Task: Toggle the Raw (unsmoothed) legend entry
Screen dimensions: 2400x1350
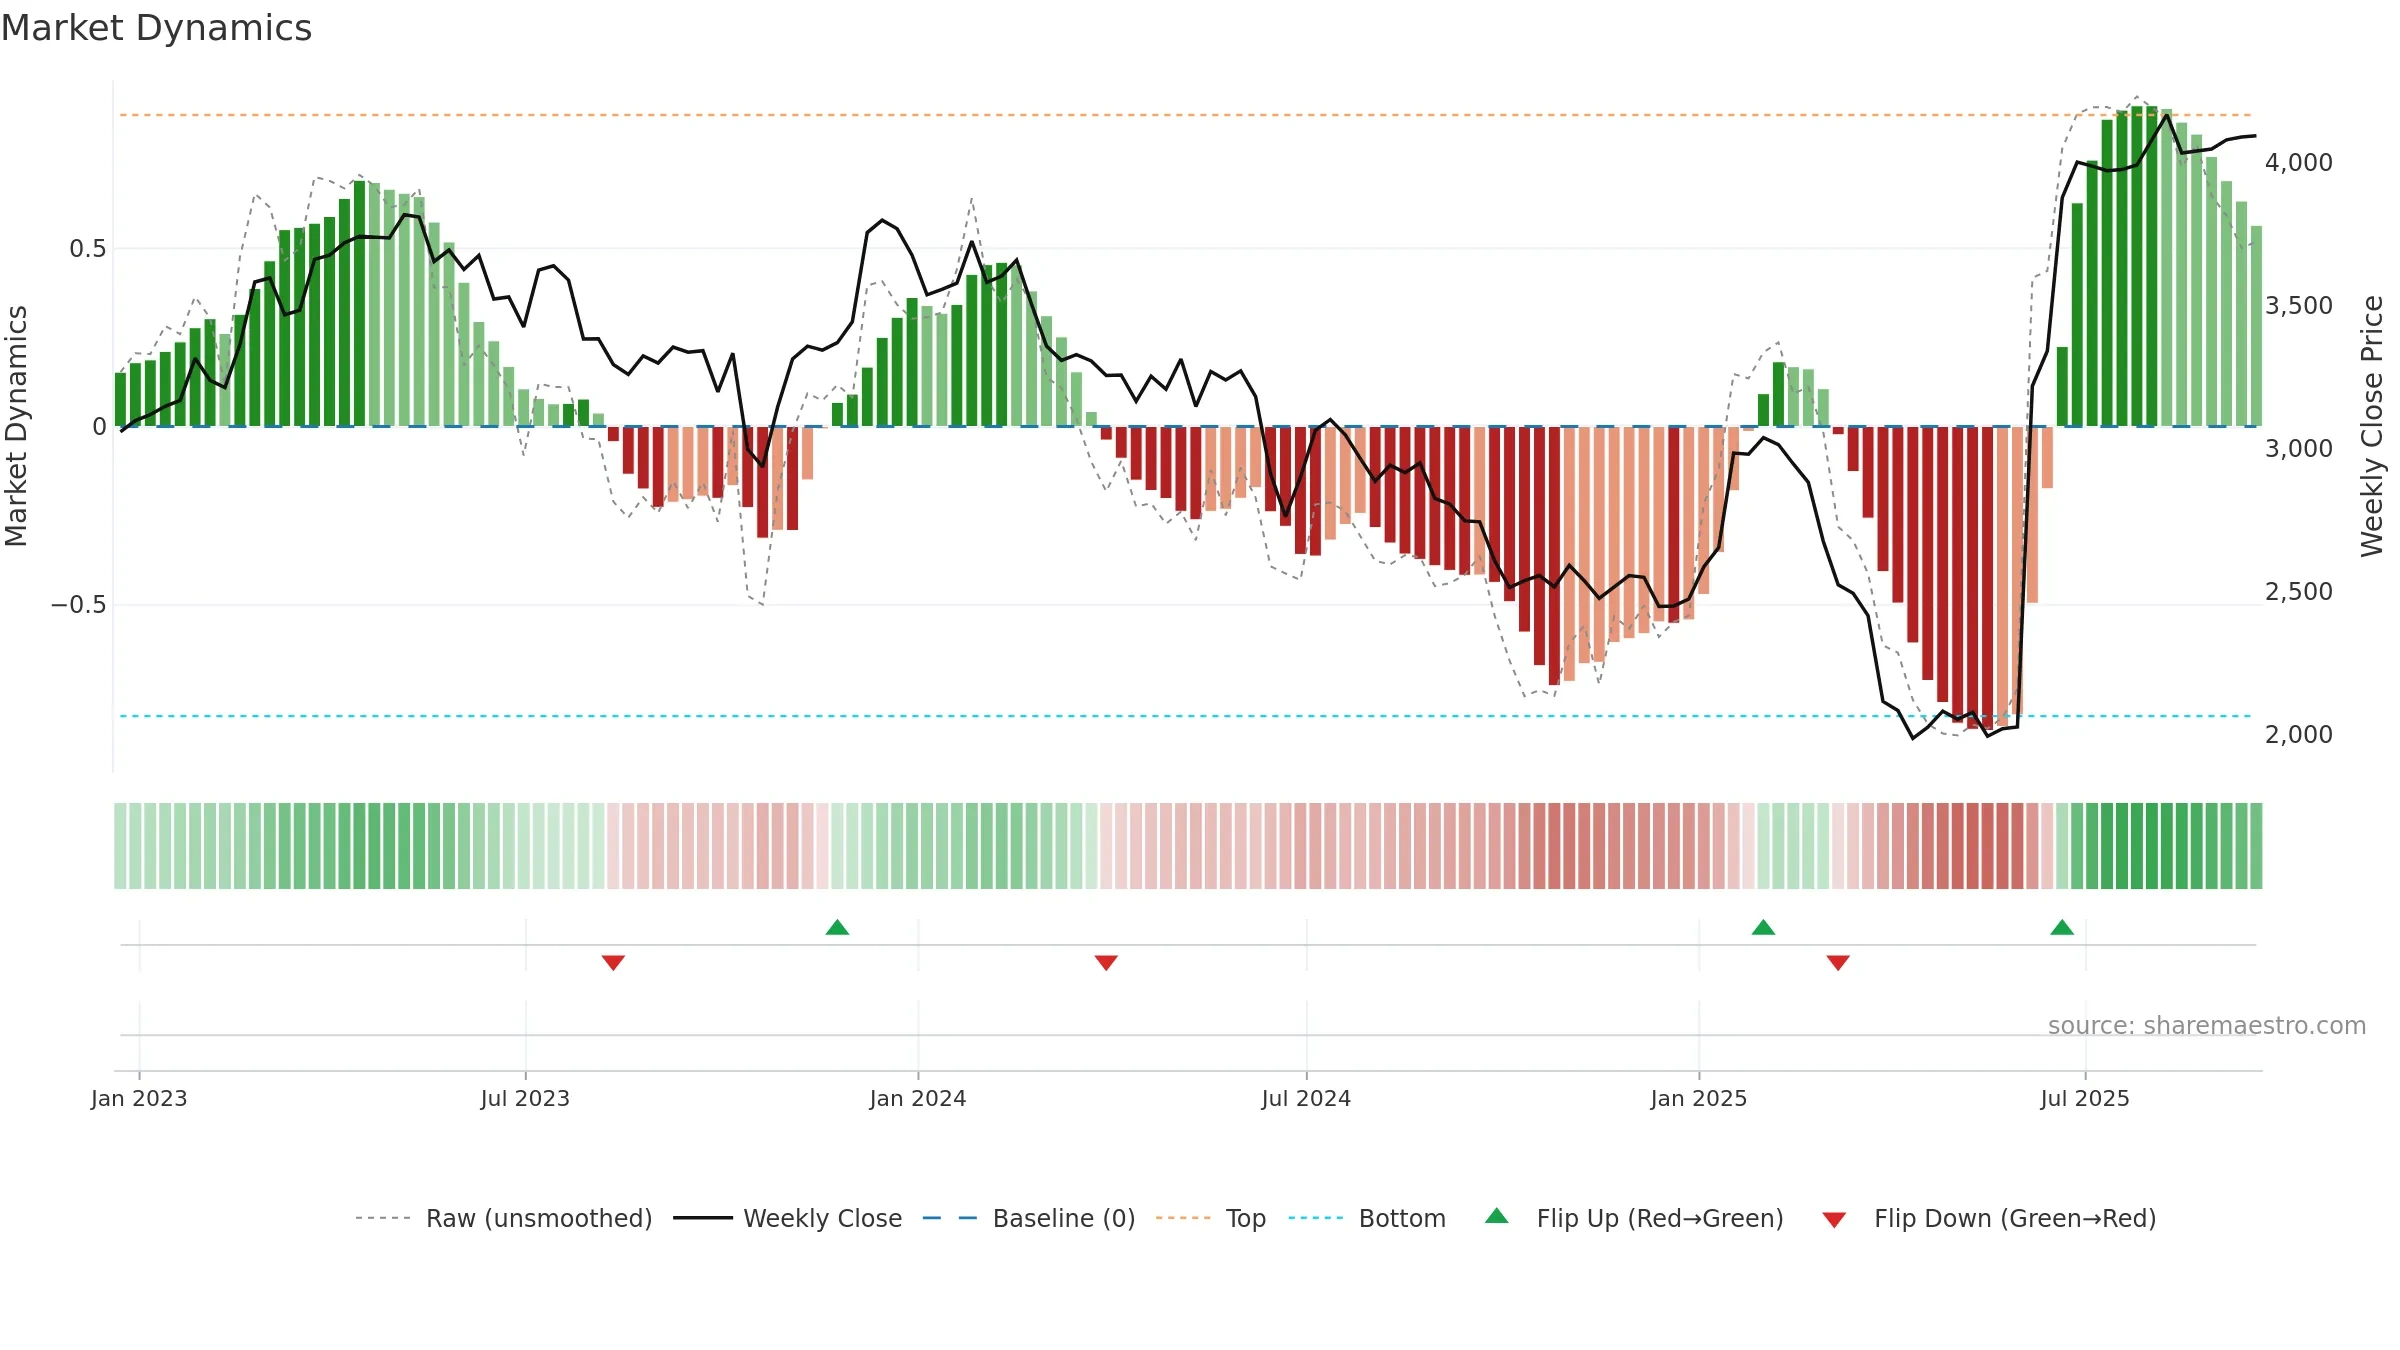Action: pyautogui.click(x=504, y=1218)
